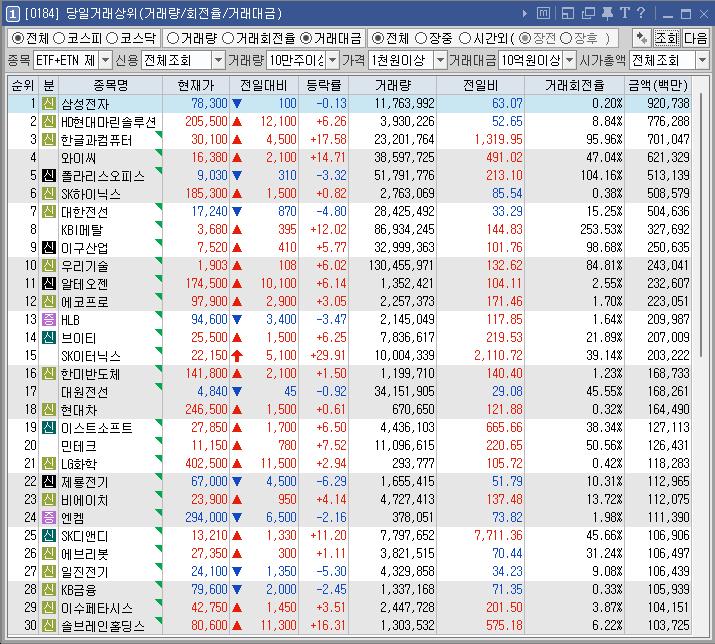Select the 거래대금 radio button

(306, 38)
